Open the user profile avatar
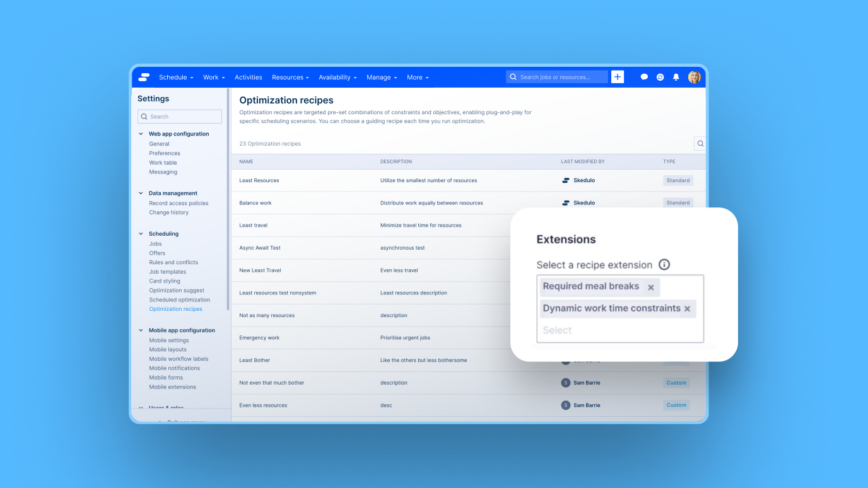The image size is (868, 488). coord(694,77)
